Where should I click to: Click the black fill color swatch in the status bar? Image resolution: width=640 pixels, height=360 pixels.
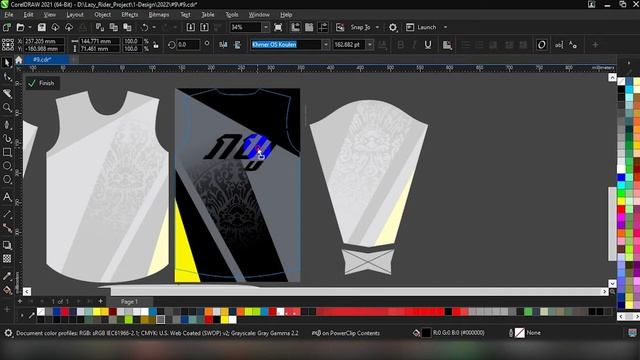coord(426,333)
